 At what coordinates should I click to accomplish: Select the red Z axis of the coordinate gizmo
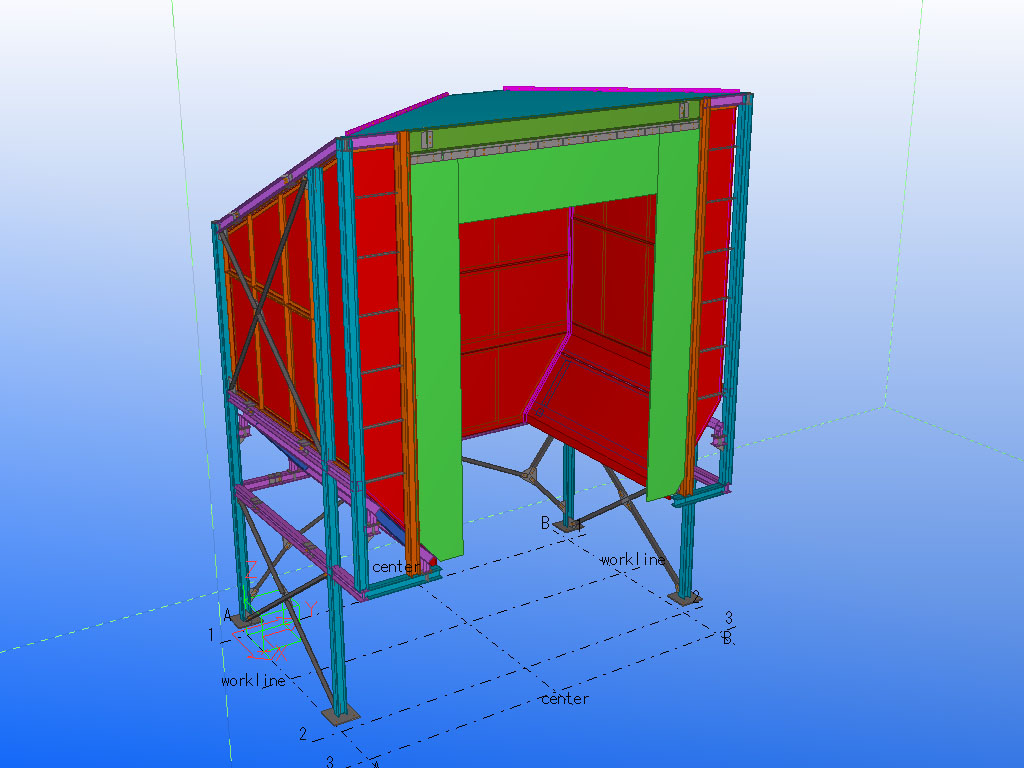pyautogui.click(x=251, y=569)
